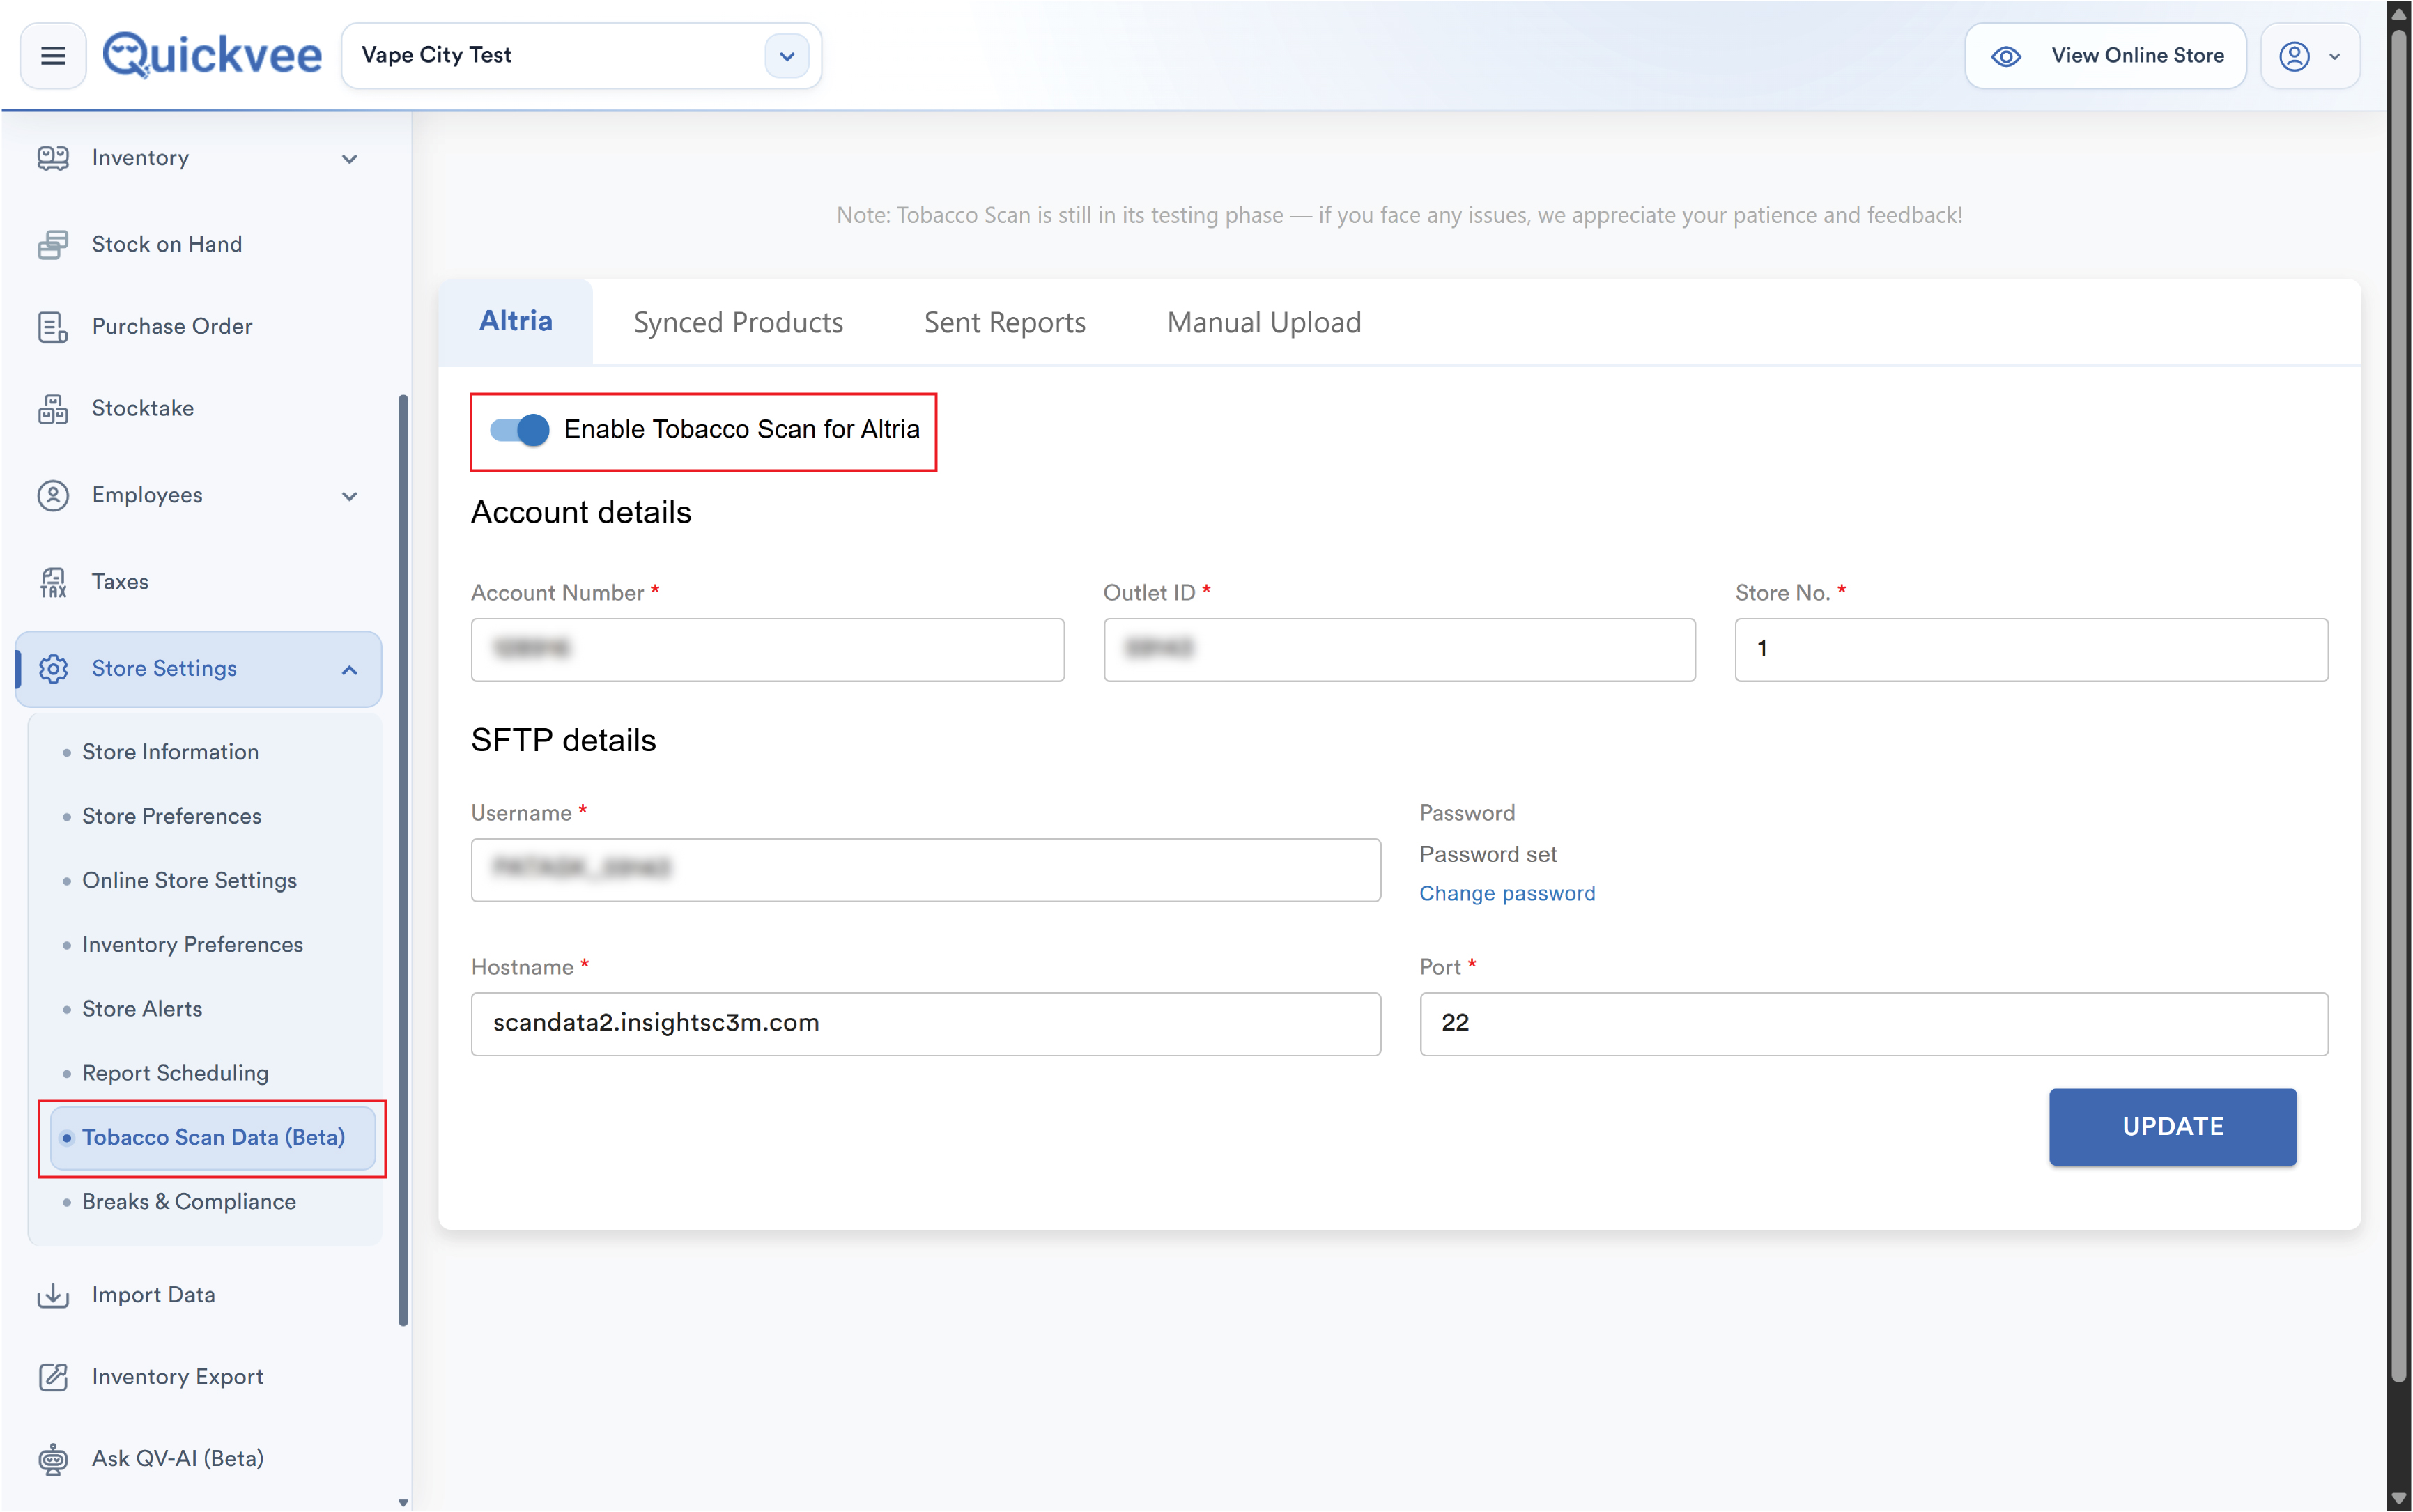Click the Quickvee logo
This screenshot has width=2413, height=1512.
pos(212,55)
